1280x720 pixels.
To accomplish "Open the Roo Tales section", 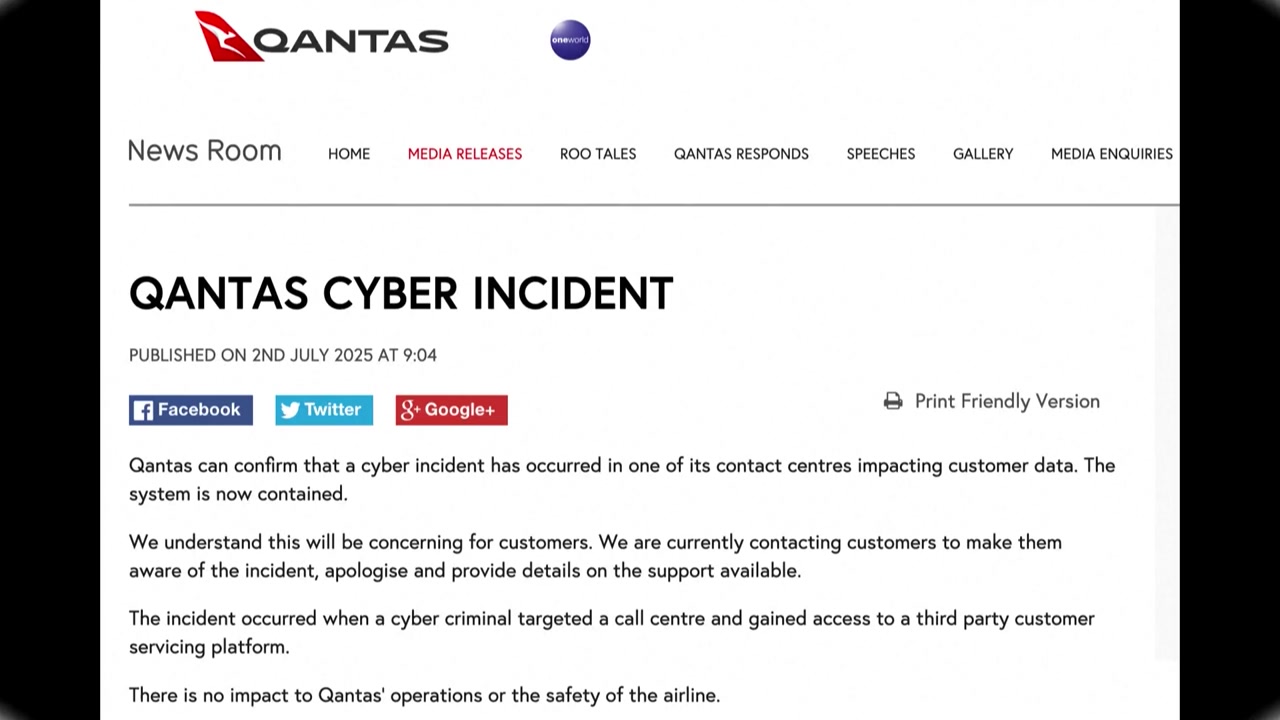I will pos(598,154).
